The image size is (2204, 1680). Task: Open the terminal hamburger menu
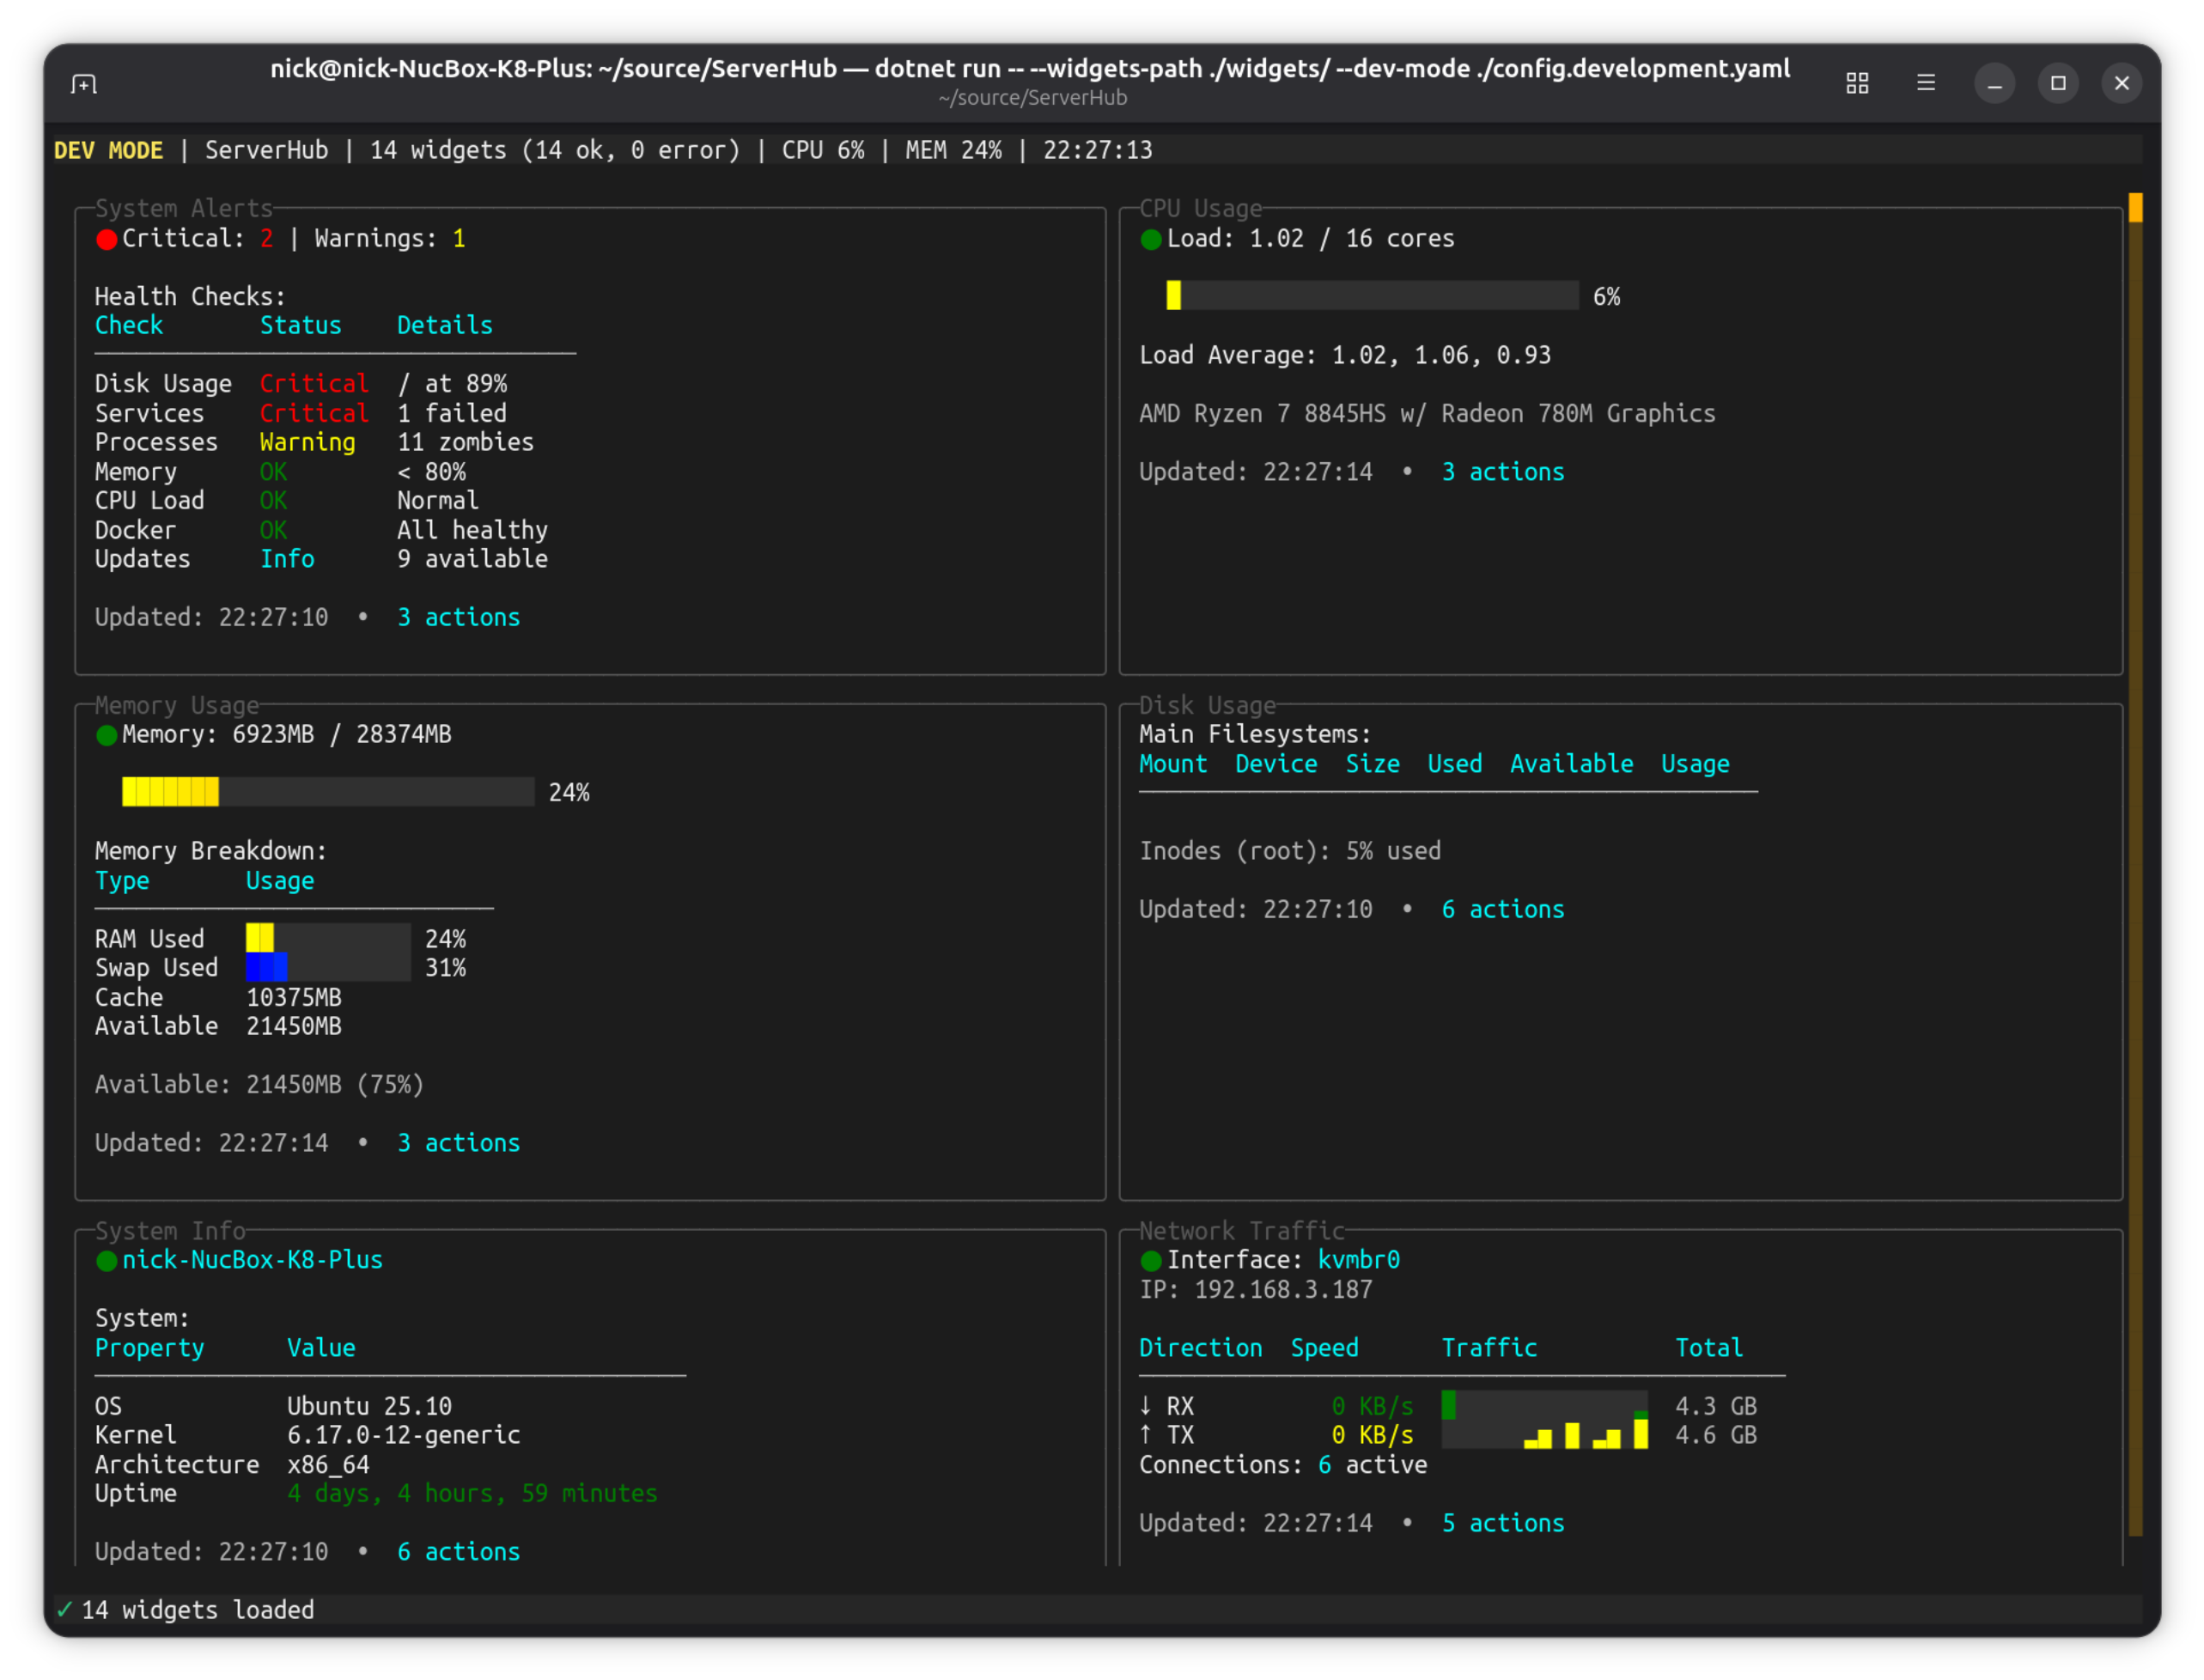(1926, 83)
